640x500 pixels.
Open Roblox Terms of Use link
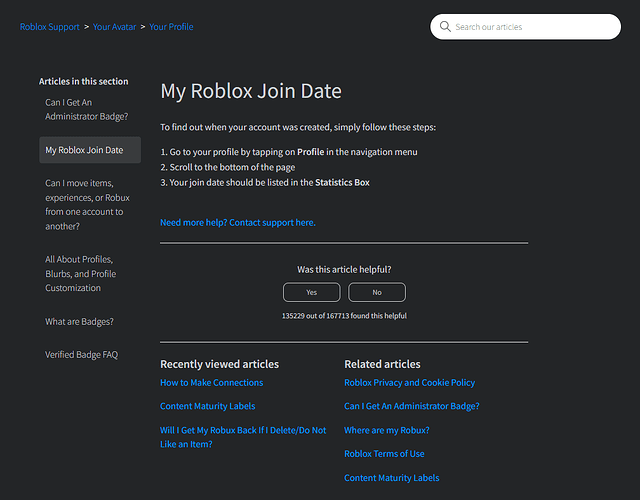point(384,454)
